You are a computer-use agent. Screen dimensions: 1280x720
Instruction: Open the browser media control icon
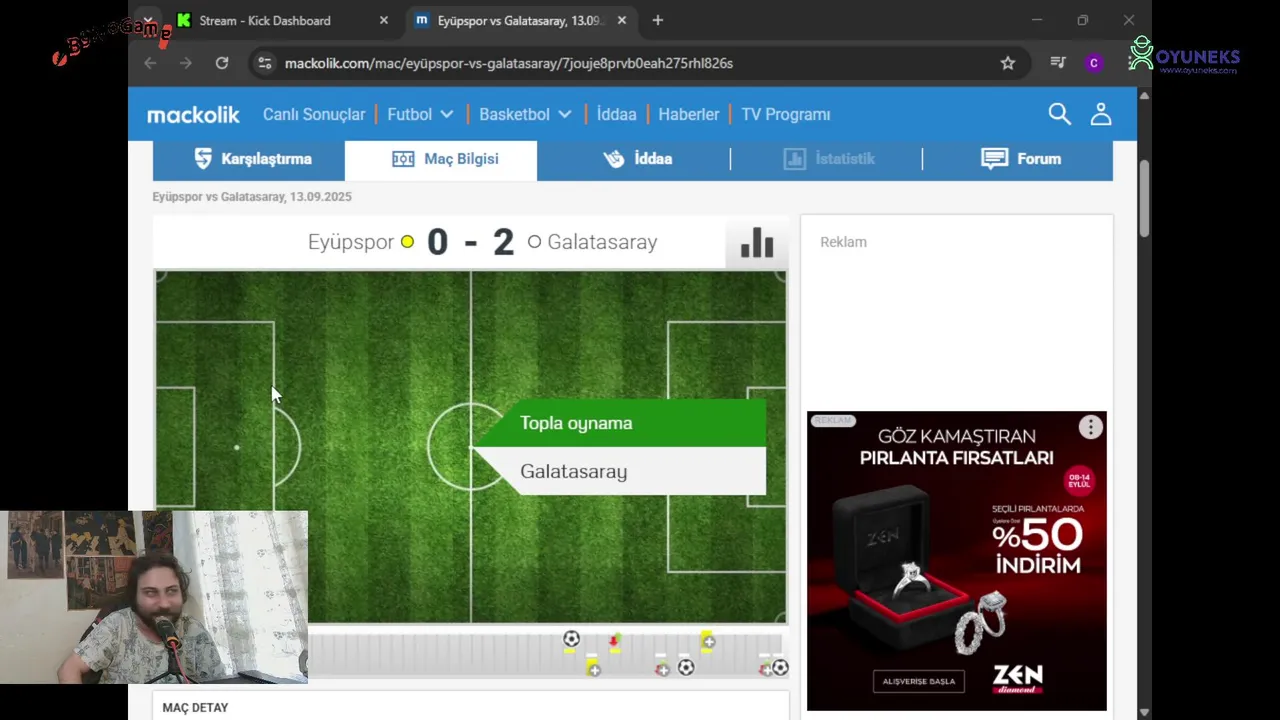1058,63
